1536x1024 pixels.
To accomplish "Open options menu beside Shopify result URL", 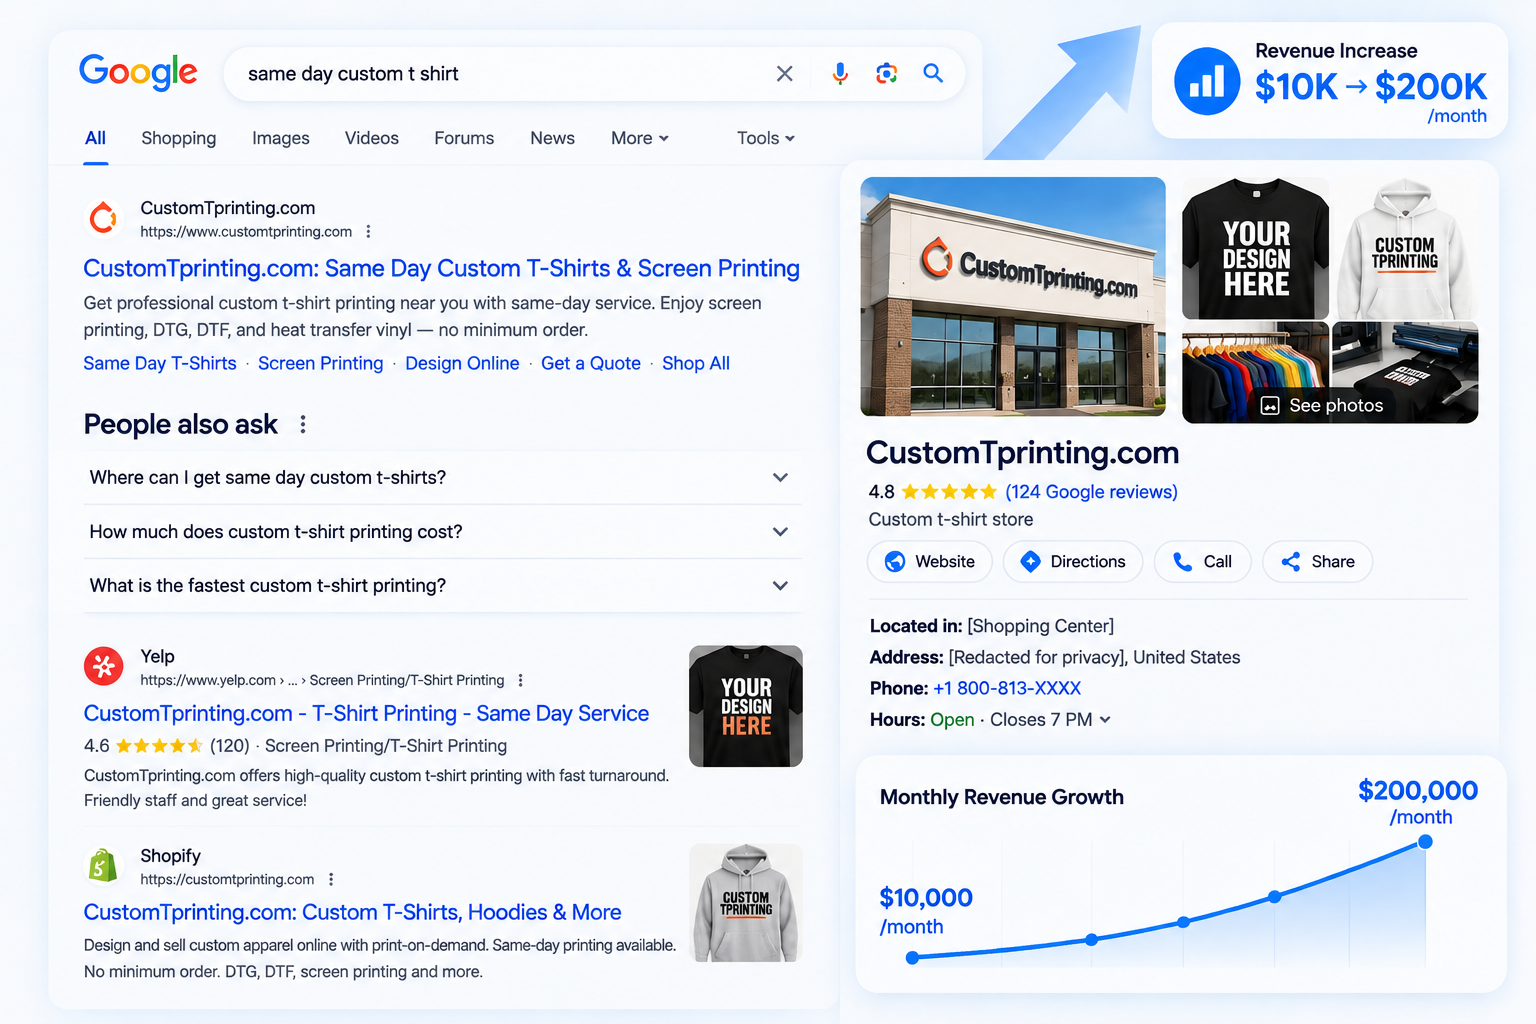I will coord(331,880).
